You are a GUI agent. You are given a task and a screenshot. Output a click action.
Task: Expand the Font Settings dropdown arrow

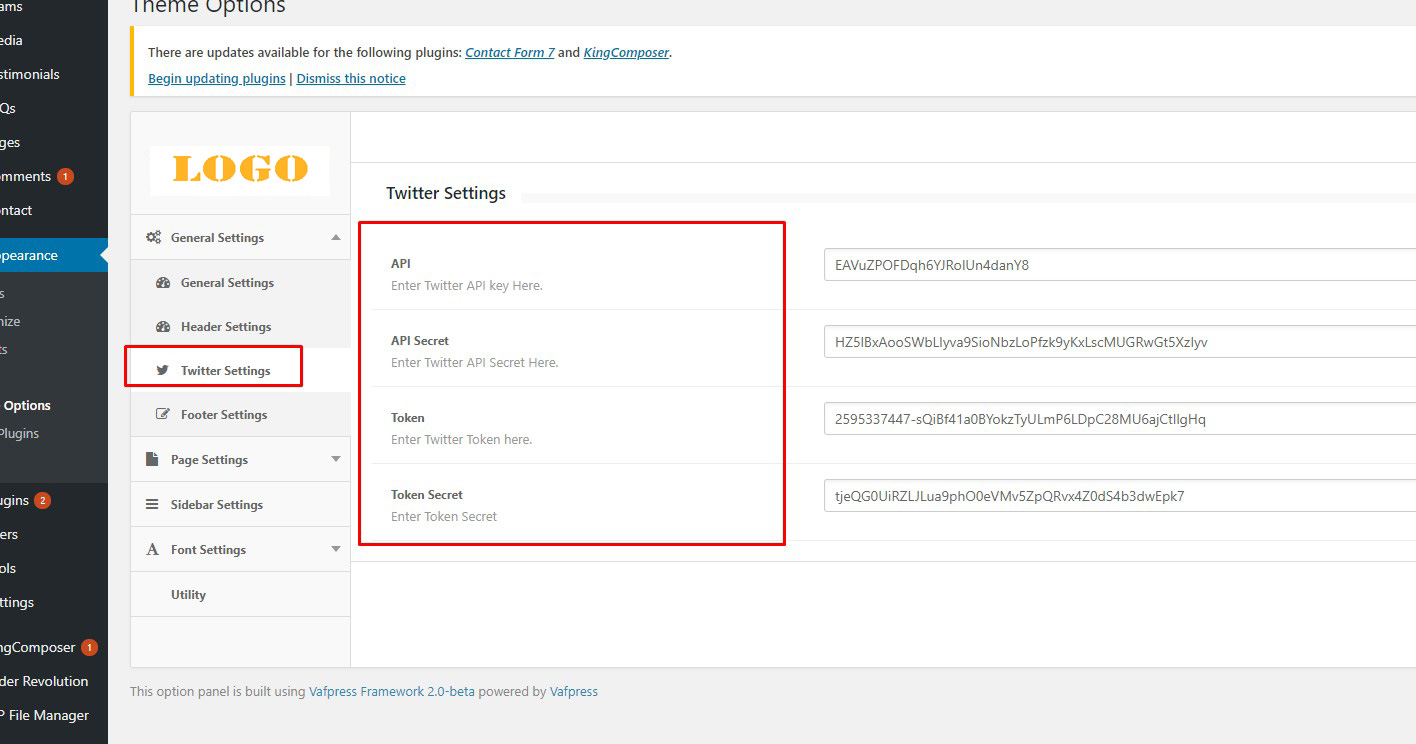pos(336,550)
